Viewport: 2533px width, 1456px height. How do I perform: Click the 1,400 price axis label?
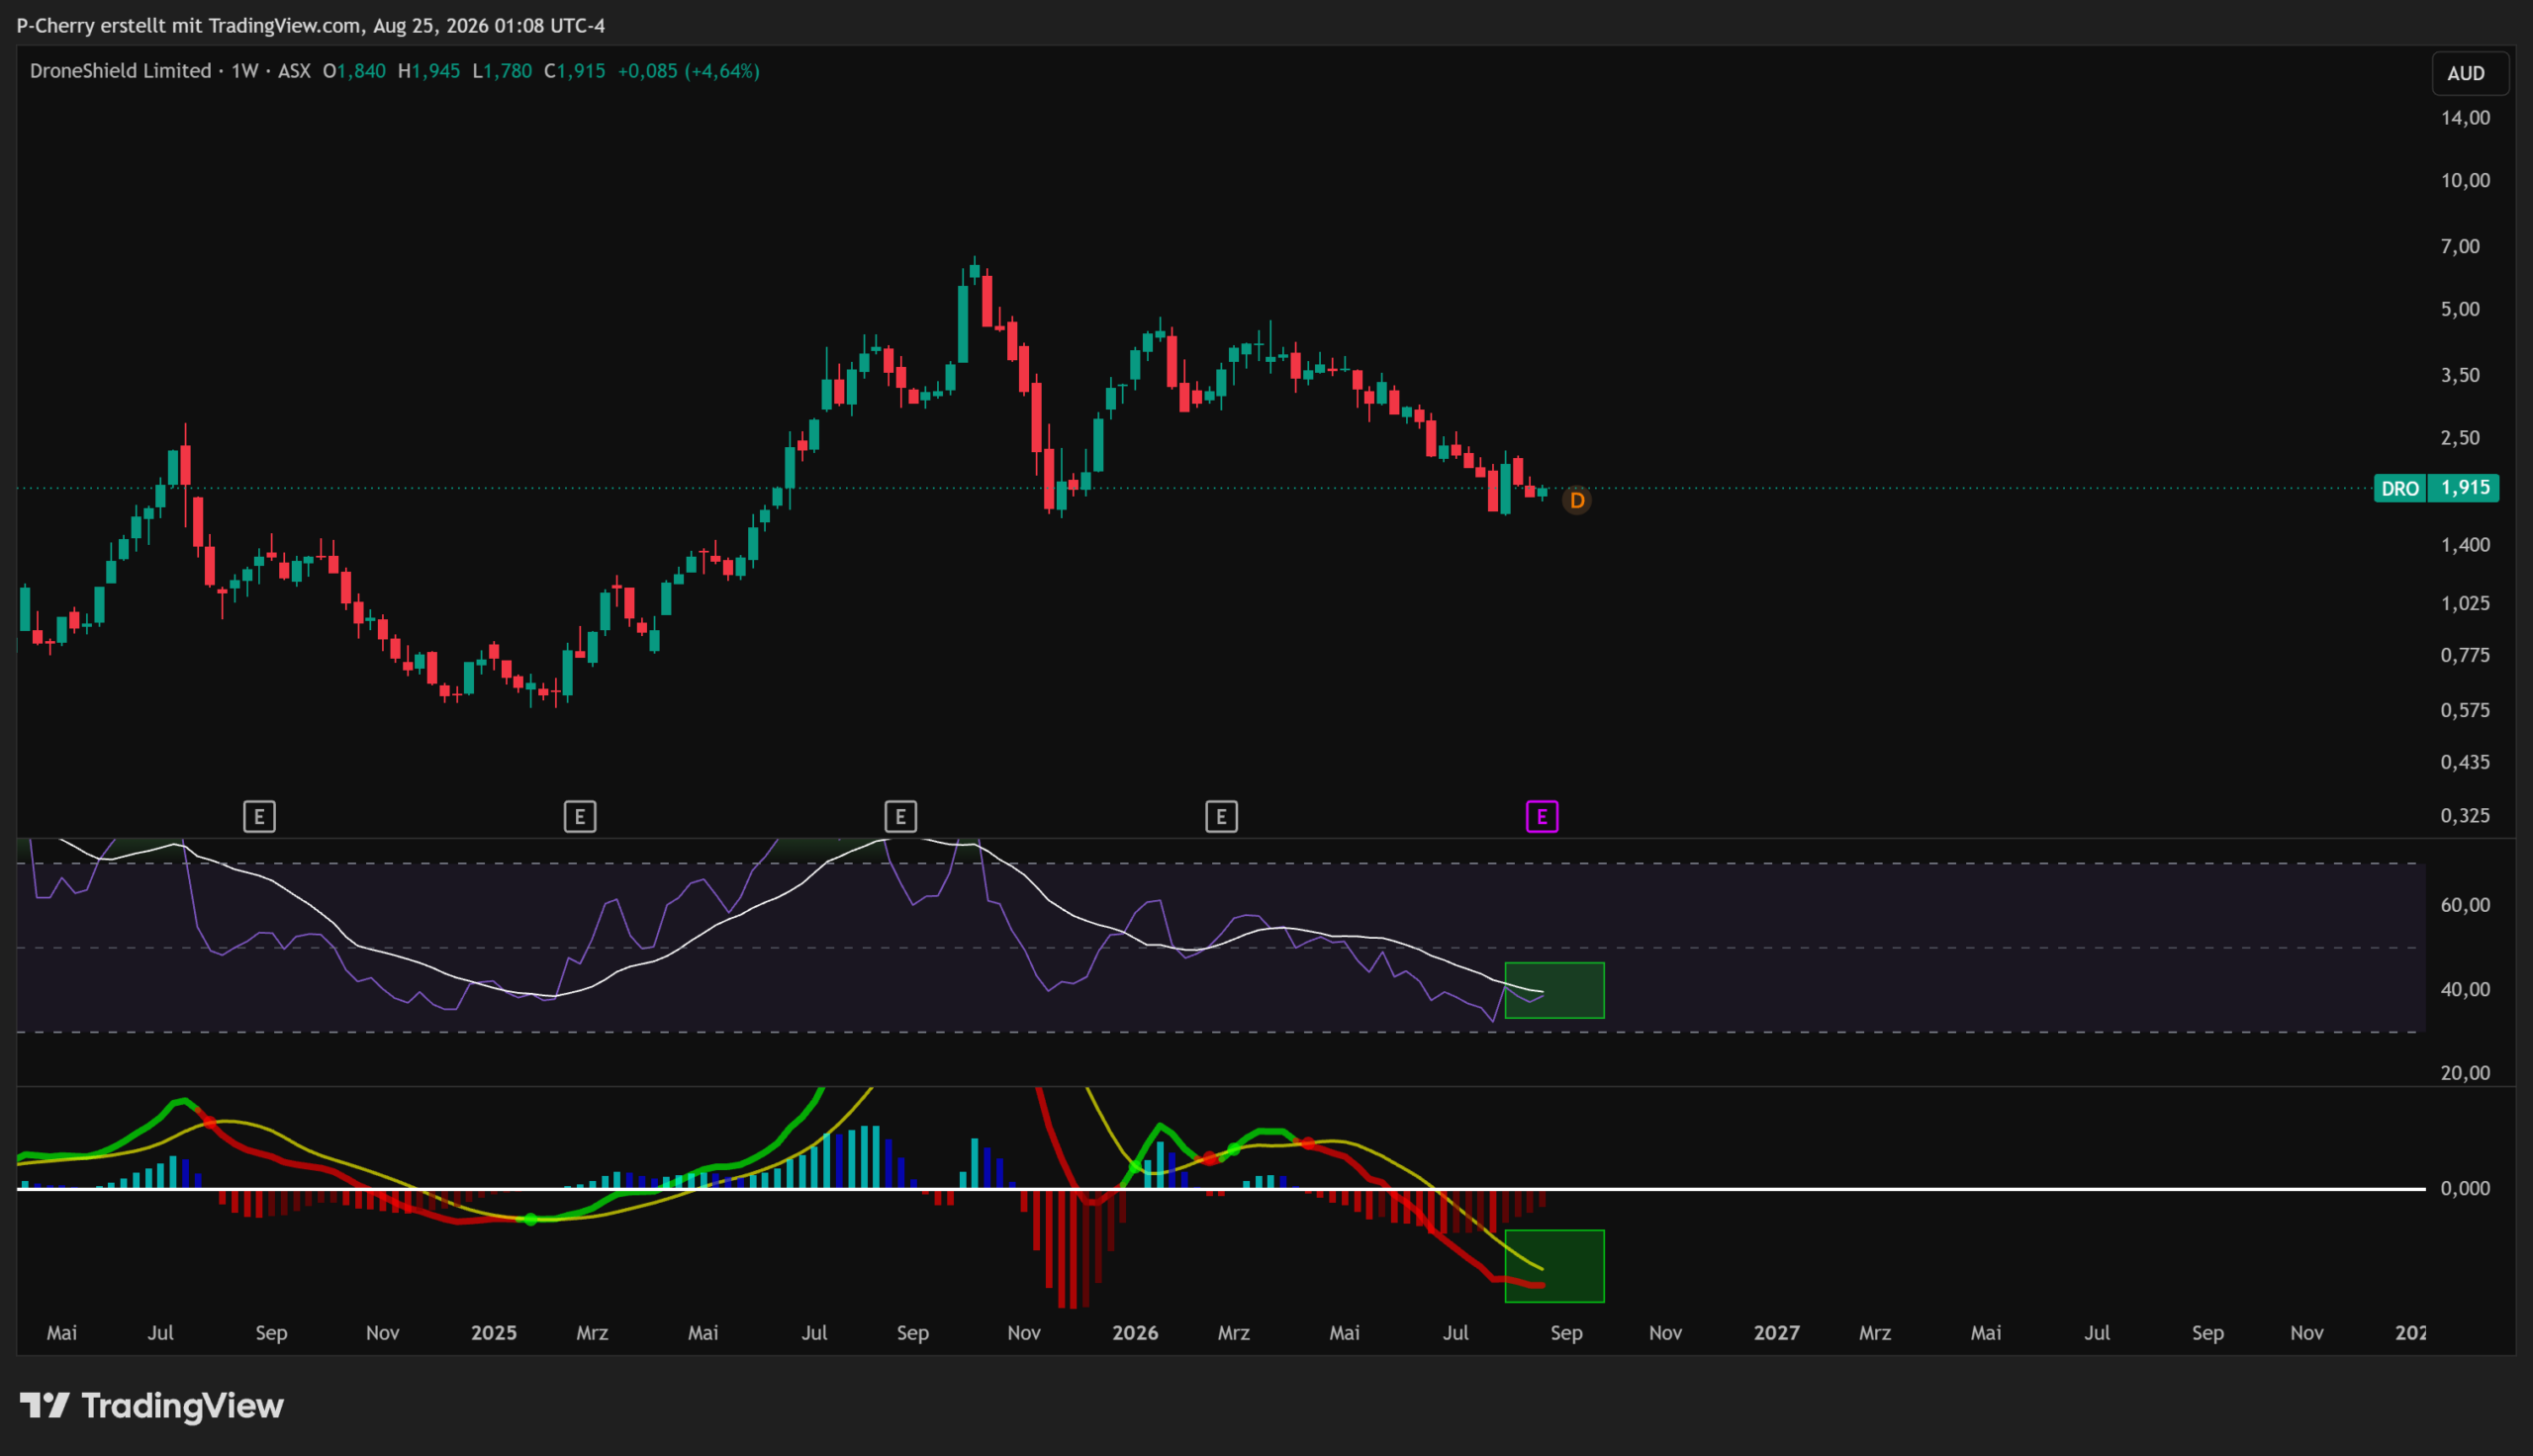pyautogui.click(x=2466, y=546)
